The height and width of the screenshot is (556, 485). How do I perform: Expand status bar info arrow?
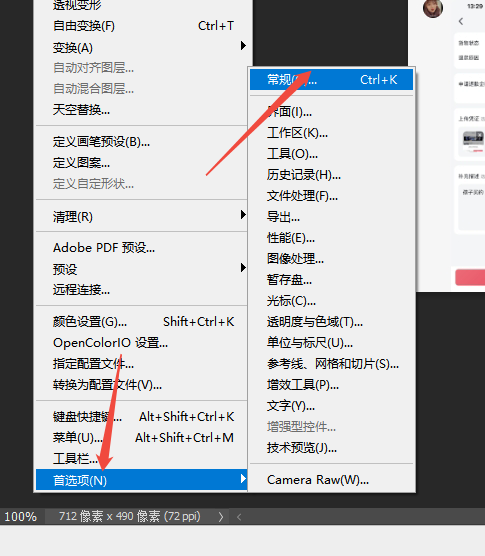pos(221,517)
